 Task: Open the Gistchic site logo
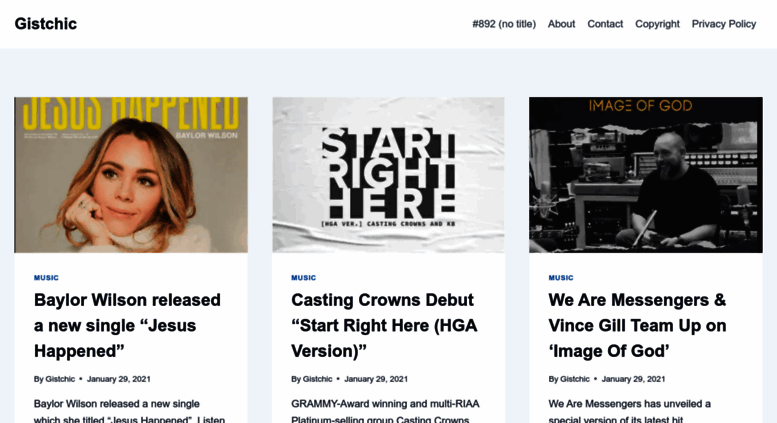[x=46, y=24]
